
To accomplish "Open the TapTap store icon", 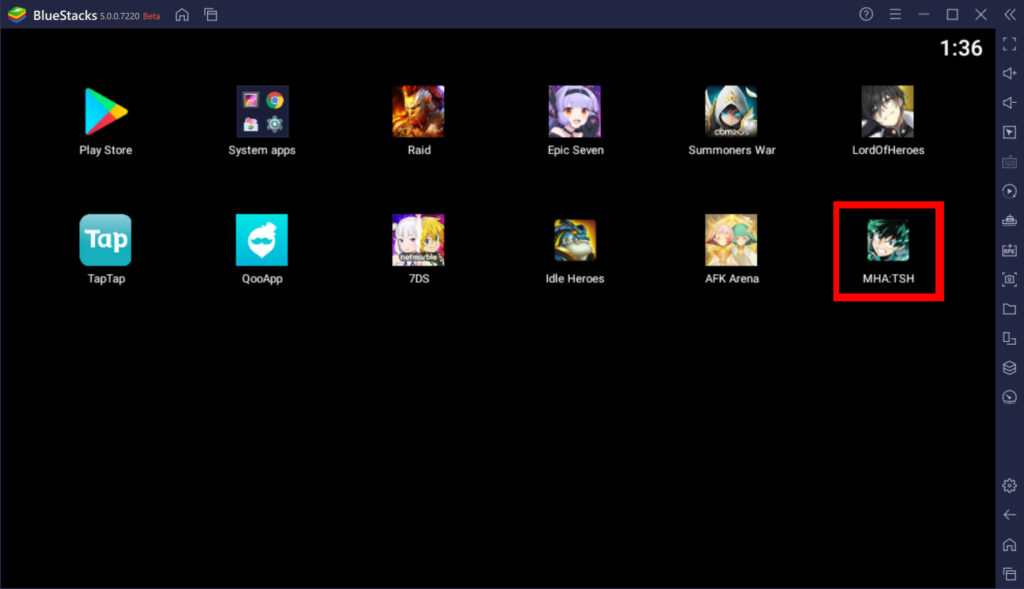I will pyautogui.click(x=104, y=240).
